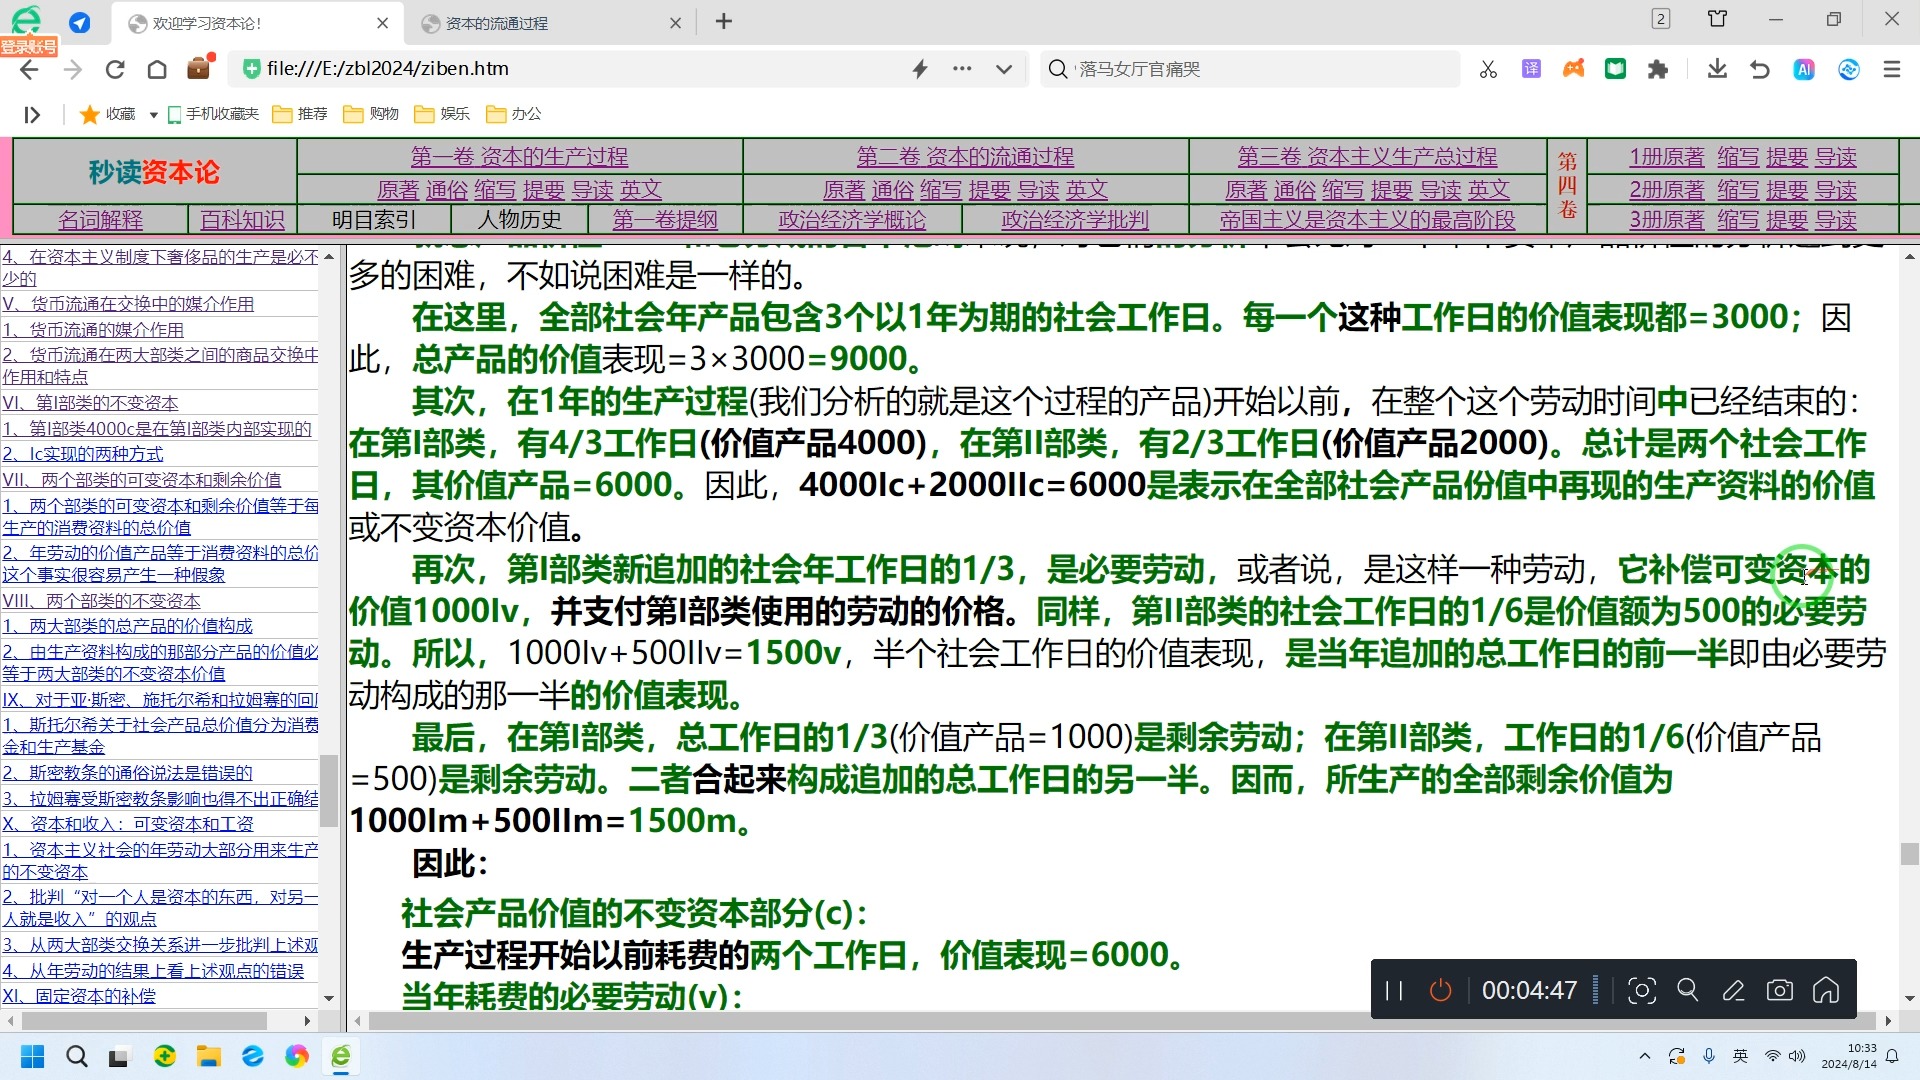Open the 收藏 favorites dropdown arrow
Viewport: 1920px width, 1080px height.
point(153,114)
